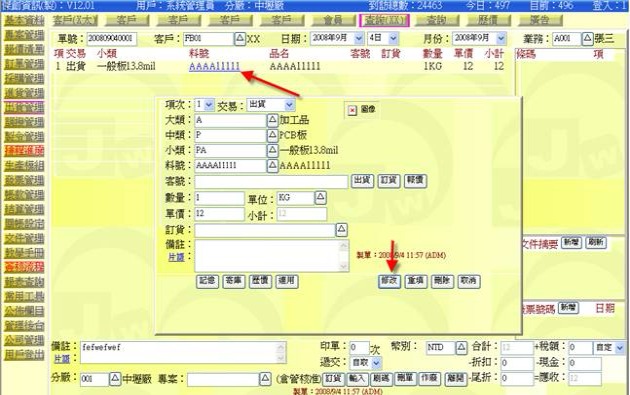Open 生產模組 in left sidebar
Image resolution: width=630 pixels, height=395 pixels.
[x=24, y=166]
